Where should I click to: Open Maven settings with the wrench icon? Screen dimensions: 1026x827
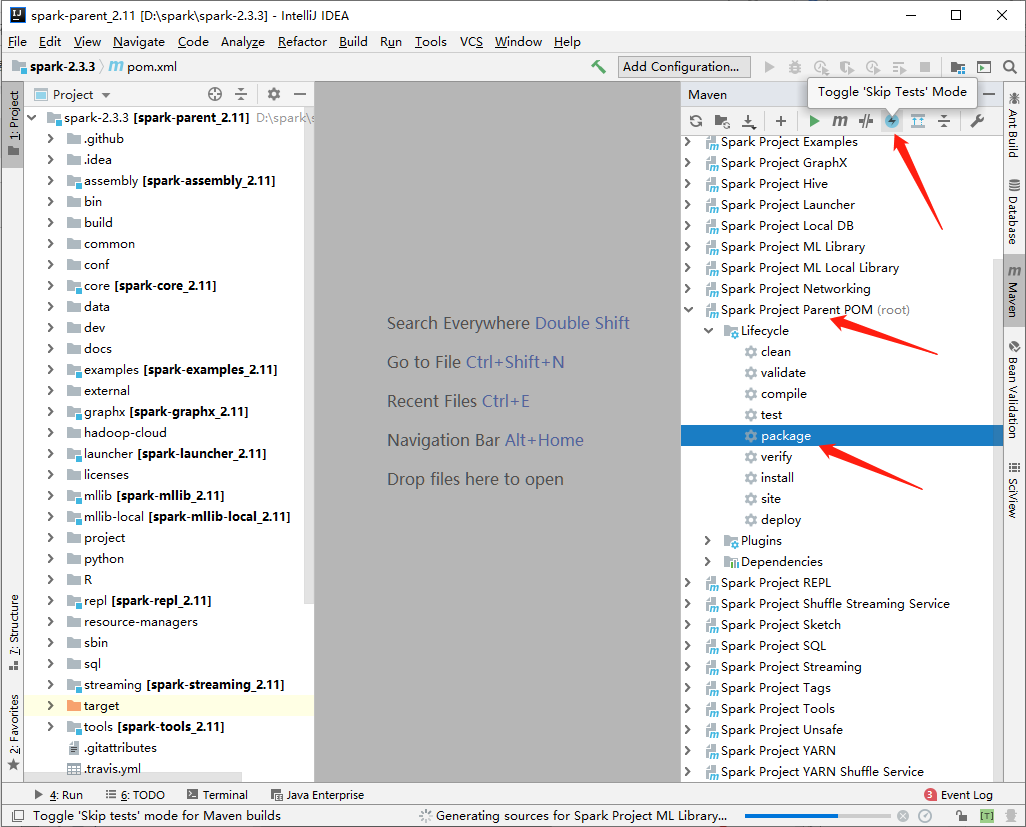(x=977, y=120)
